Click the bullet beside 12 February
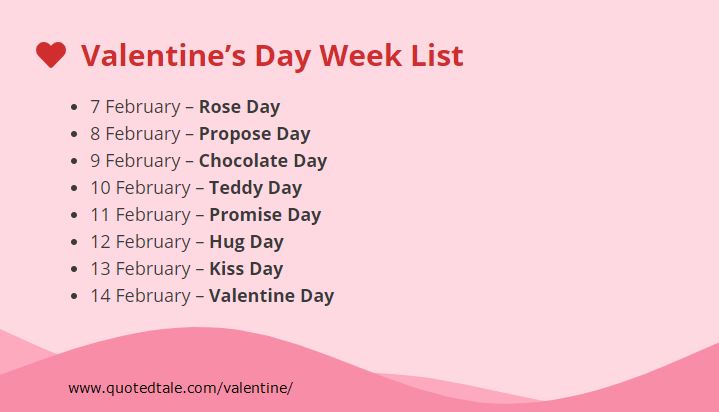 74,242
